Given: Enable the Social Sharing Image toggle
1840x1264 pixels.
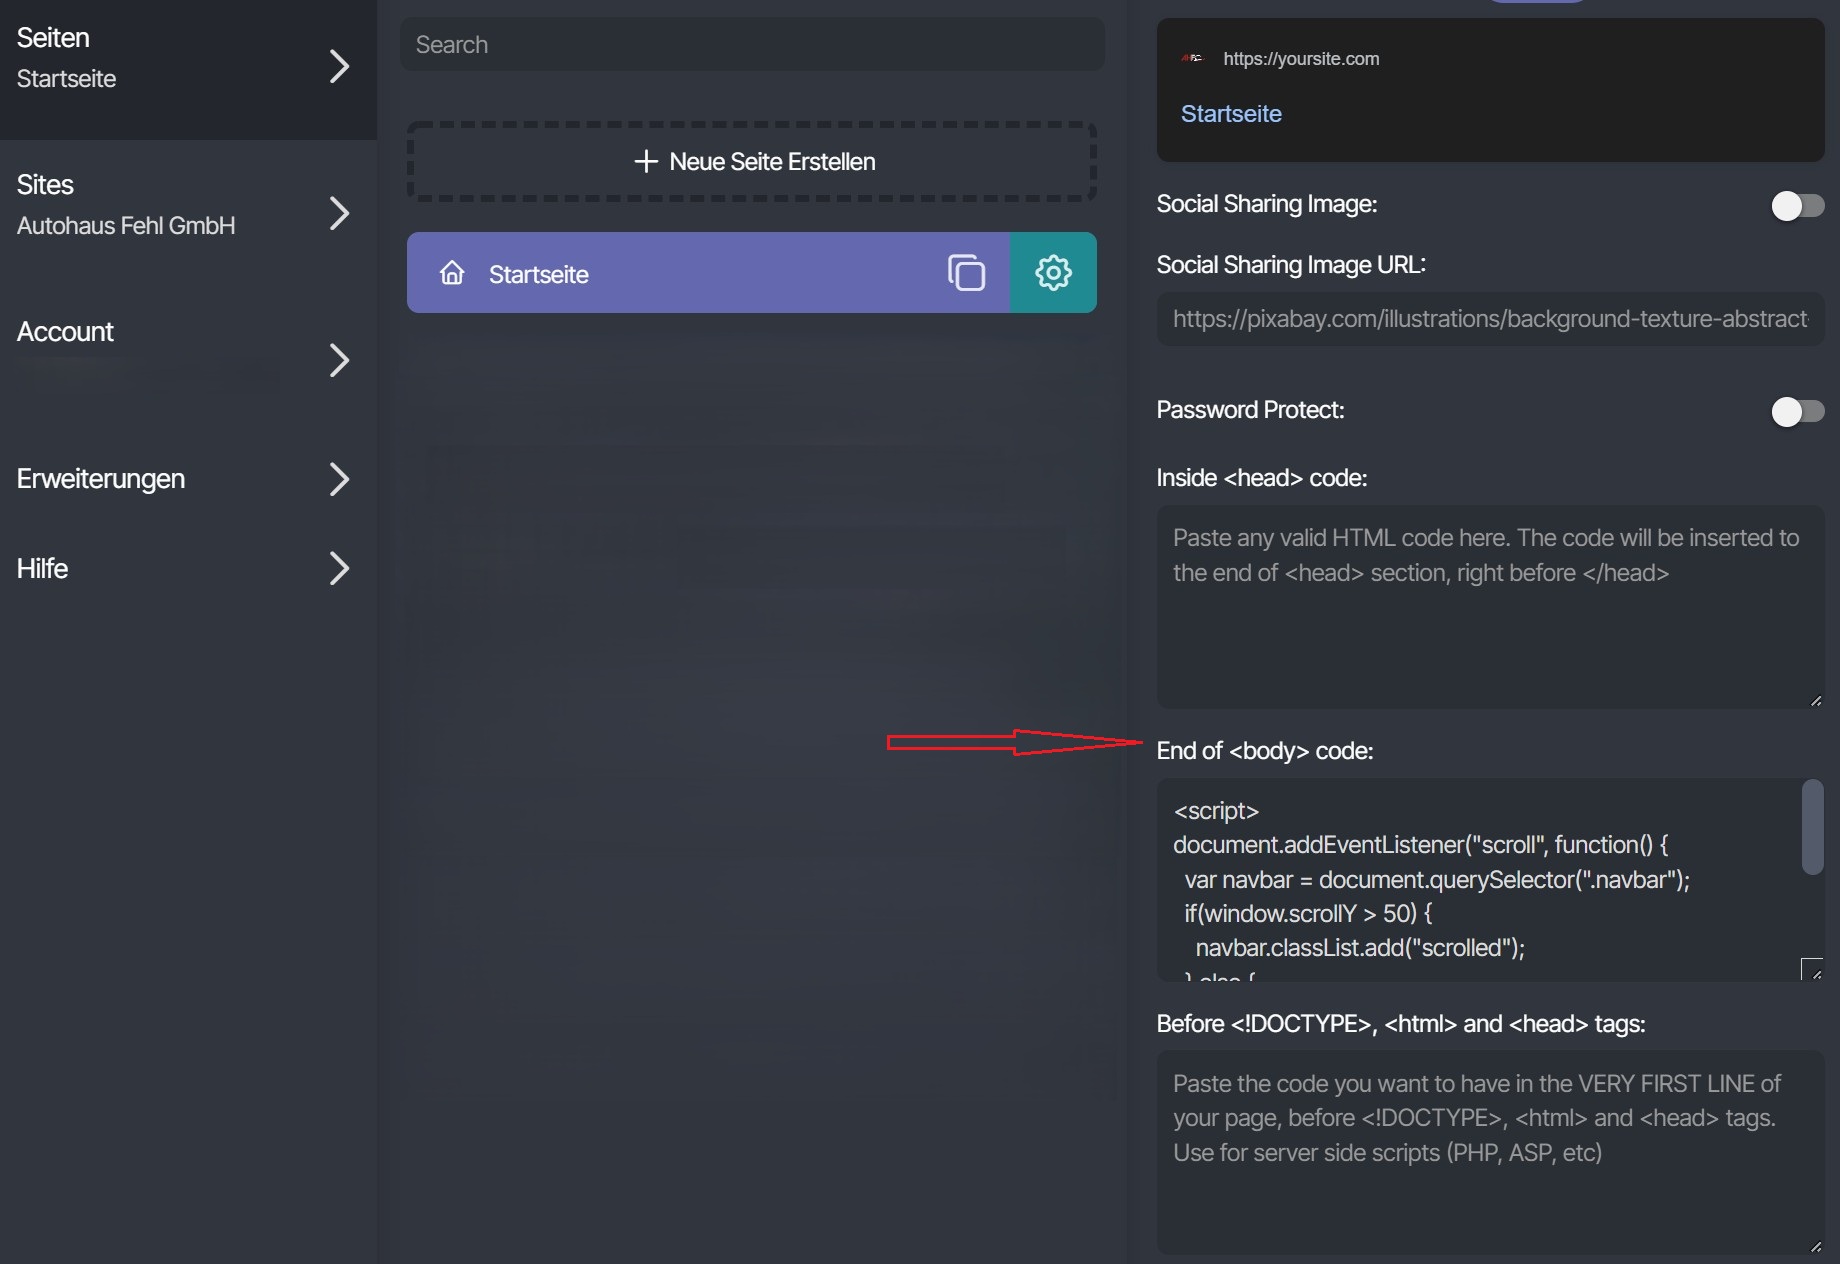Looking at the screenshot, I should [1796, 206].
